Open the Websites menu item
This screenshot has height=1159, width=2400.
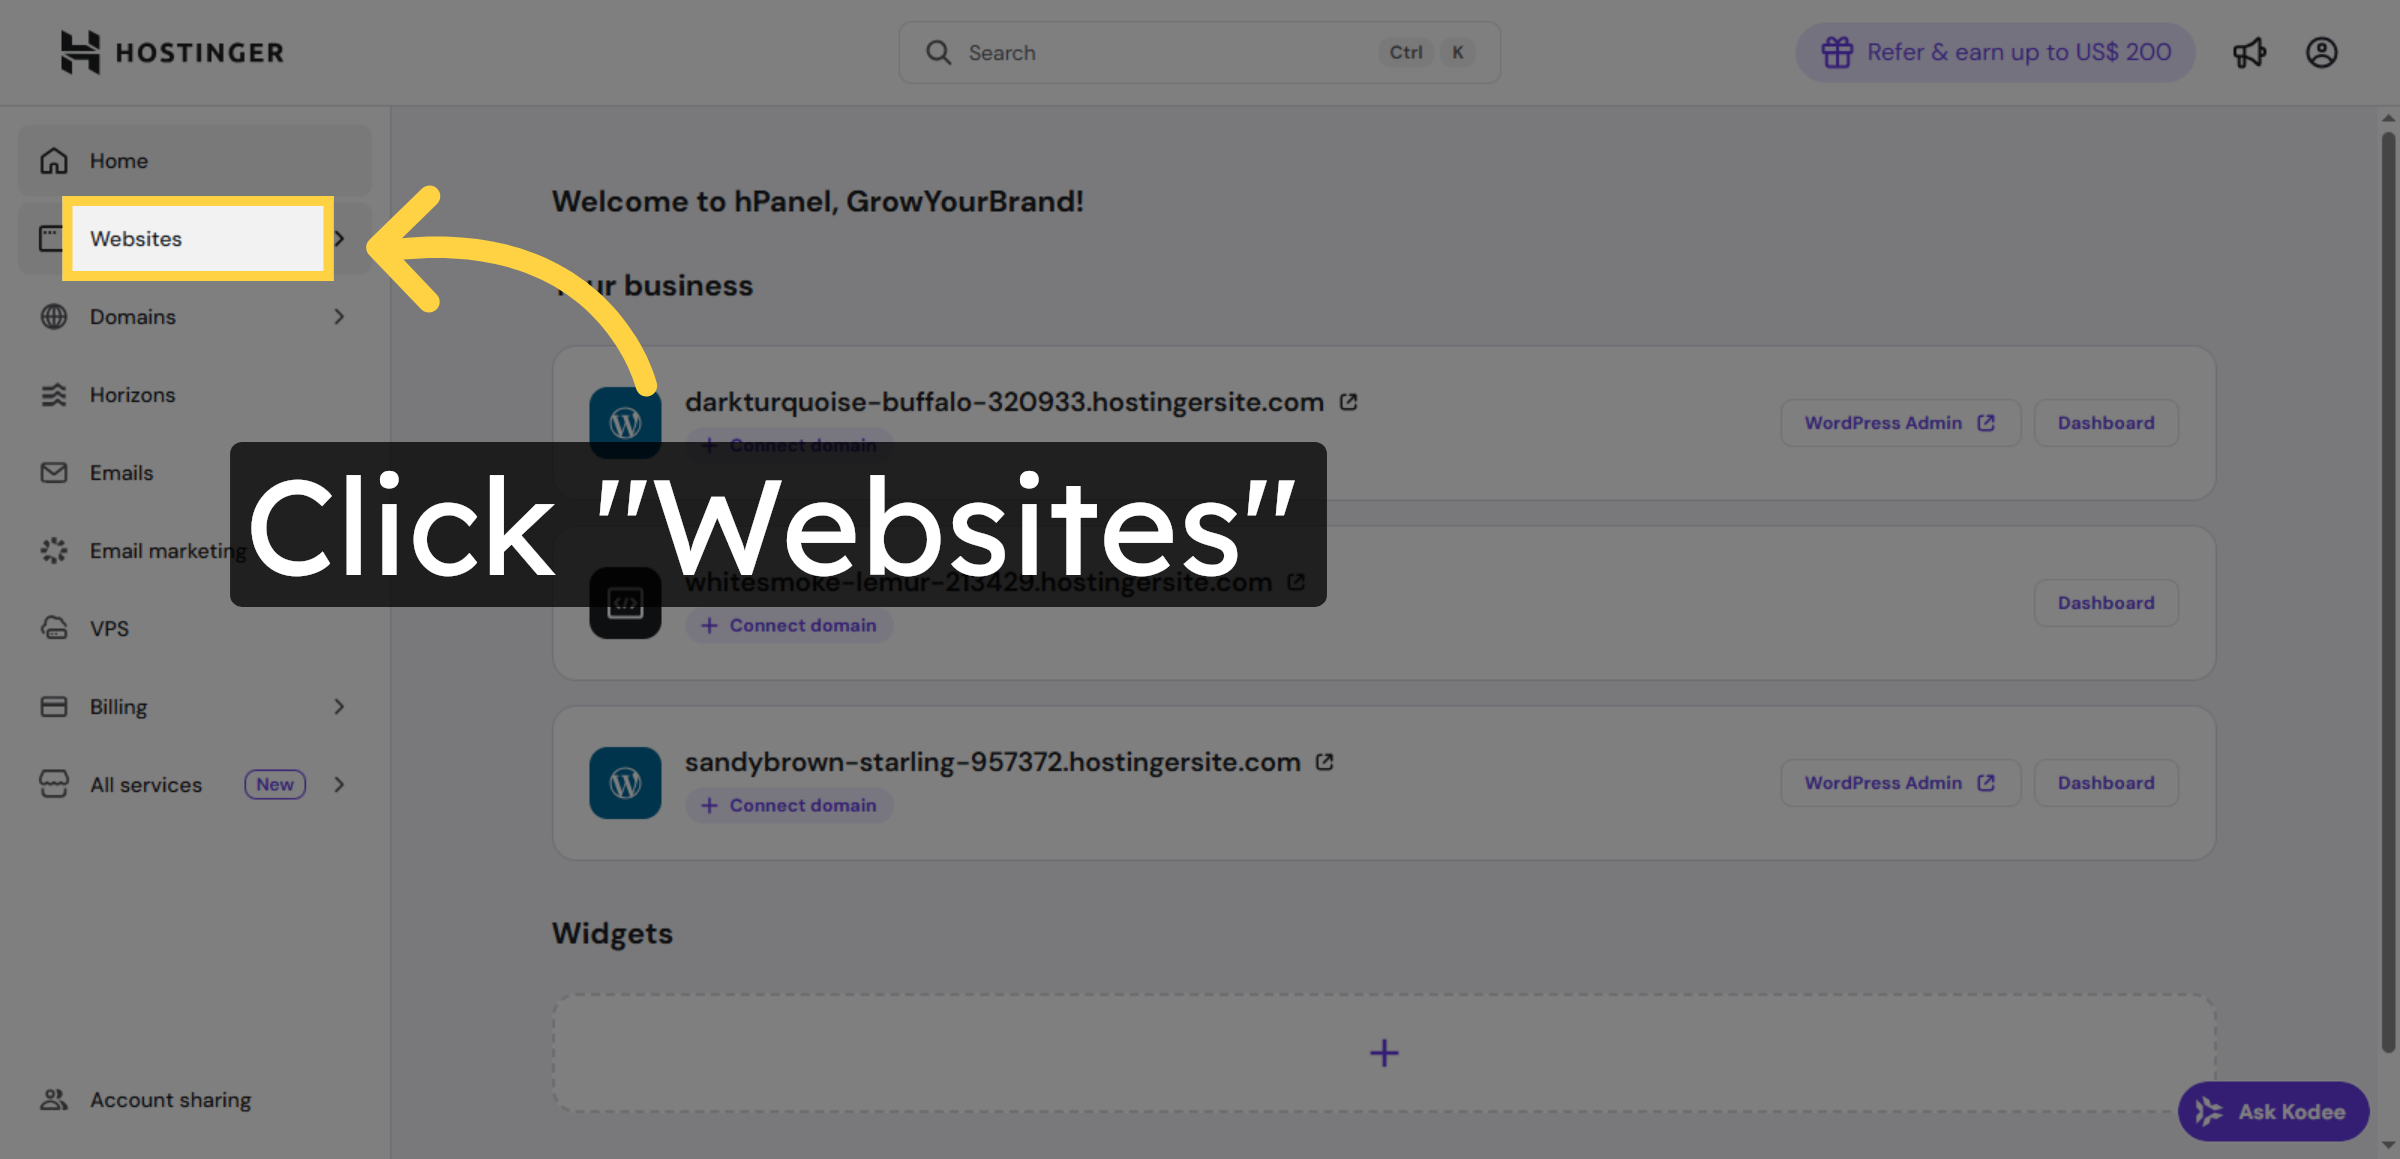click(x=136, y=238)
